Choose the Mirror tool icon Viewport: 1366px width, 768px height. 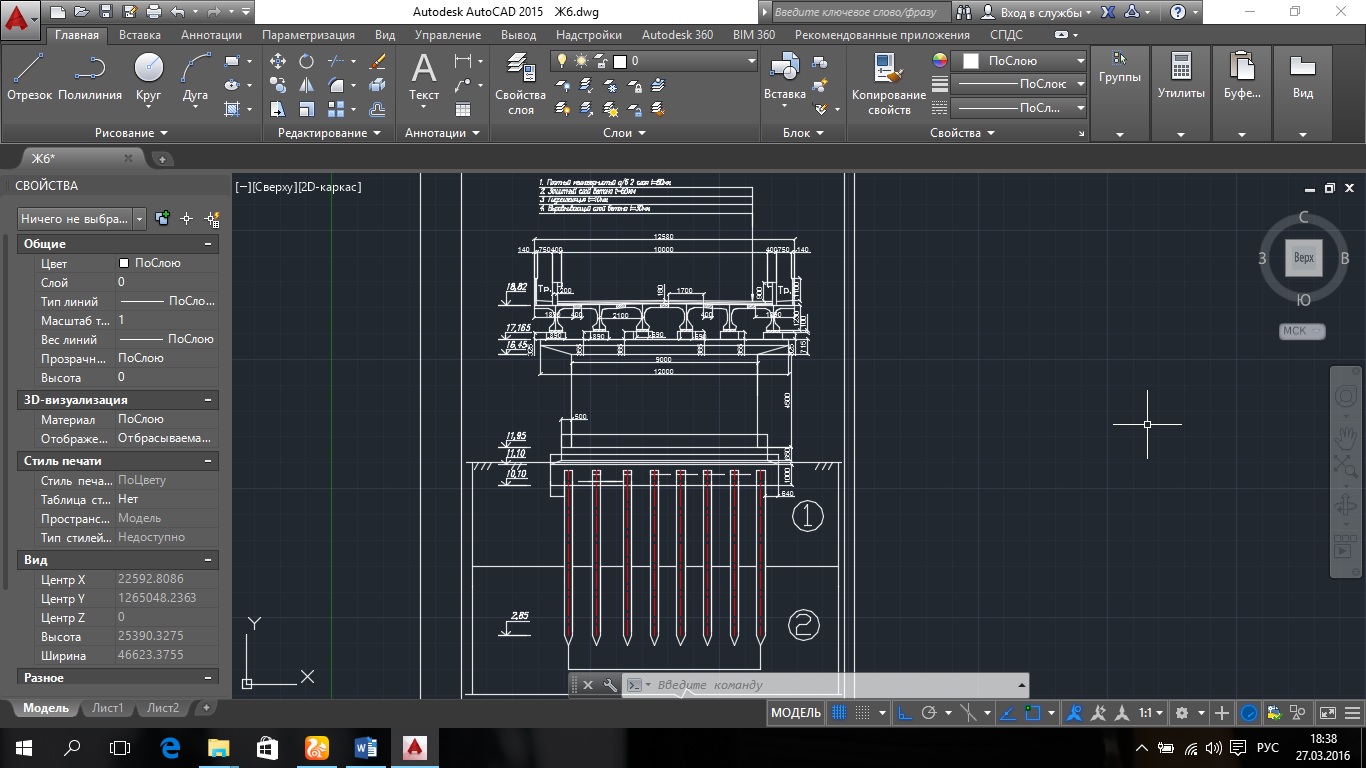tap(307, 85)
